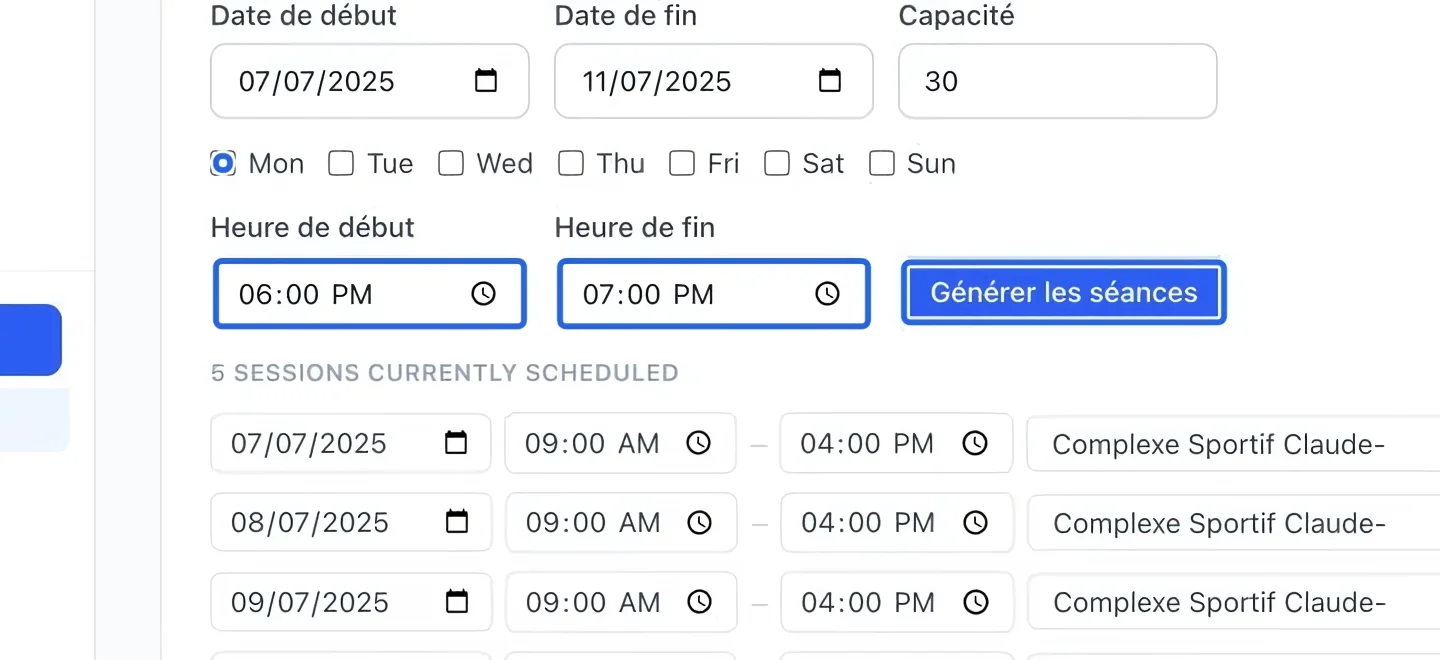This screenshot has width=1440, height=660.
Task: Click the Capacité field showing 30
Action: point(1058,81)
